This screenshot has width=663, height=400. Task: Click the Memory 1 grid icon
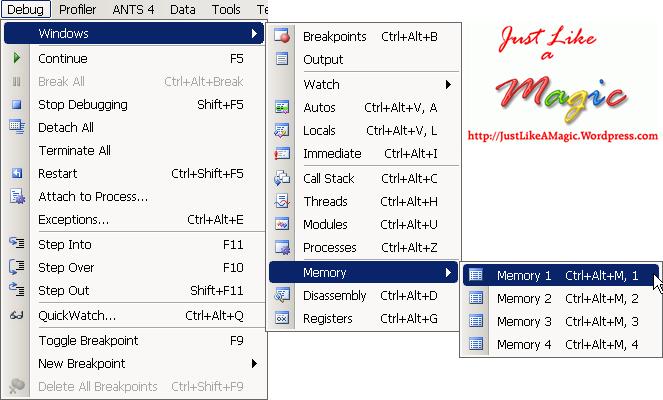tap(476, 275)
